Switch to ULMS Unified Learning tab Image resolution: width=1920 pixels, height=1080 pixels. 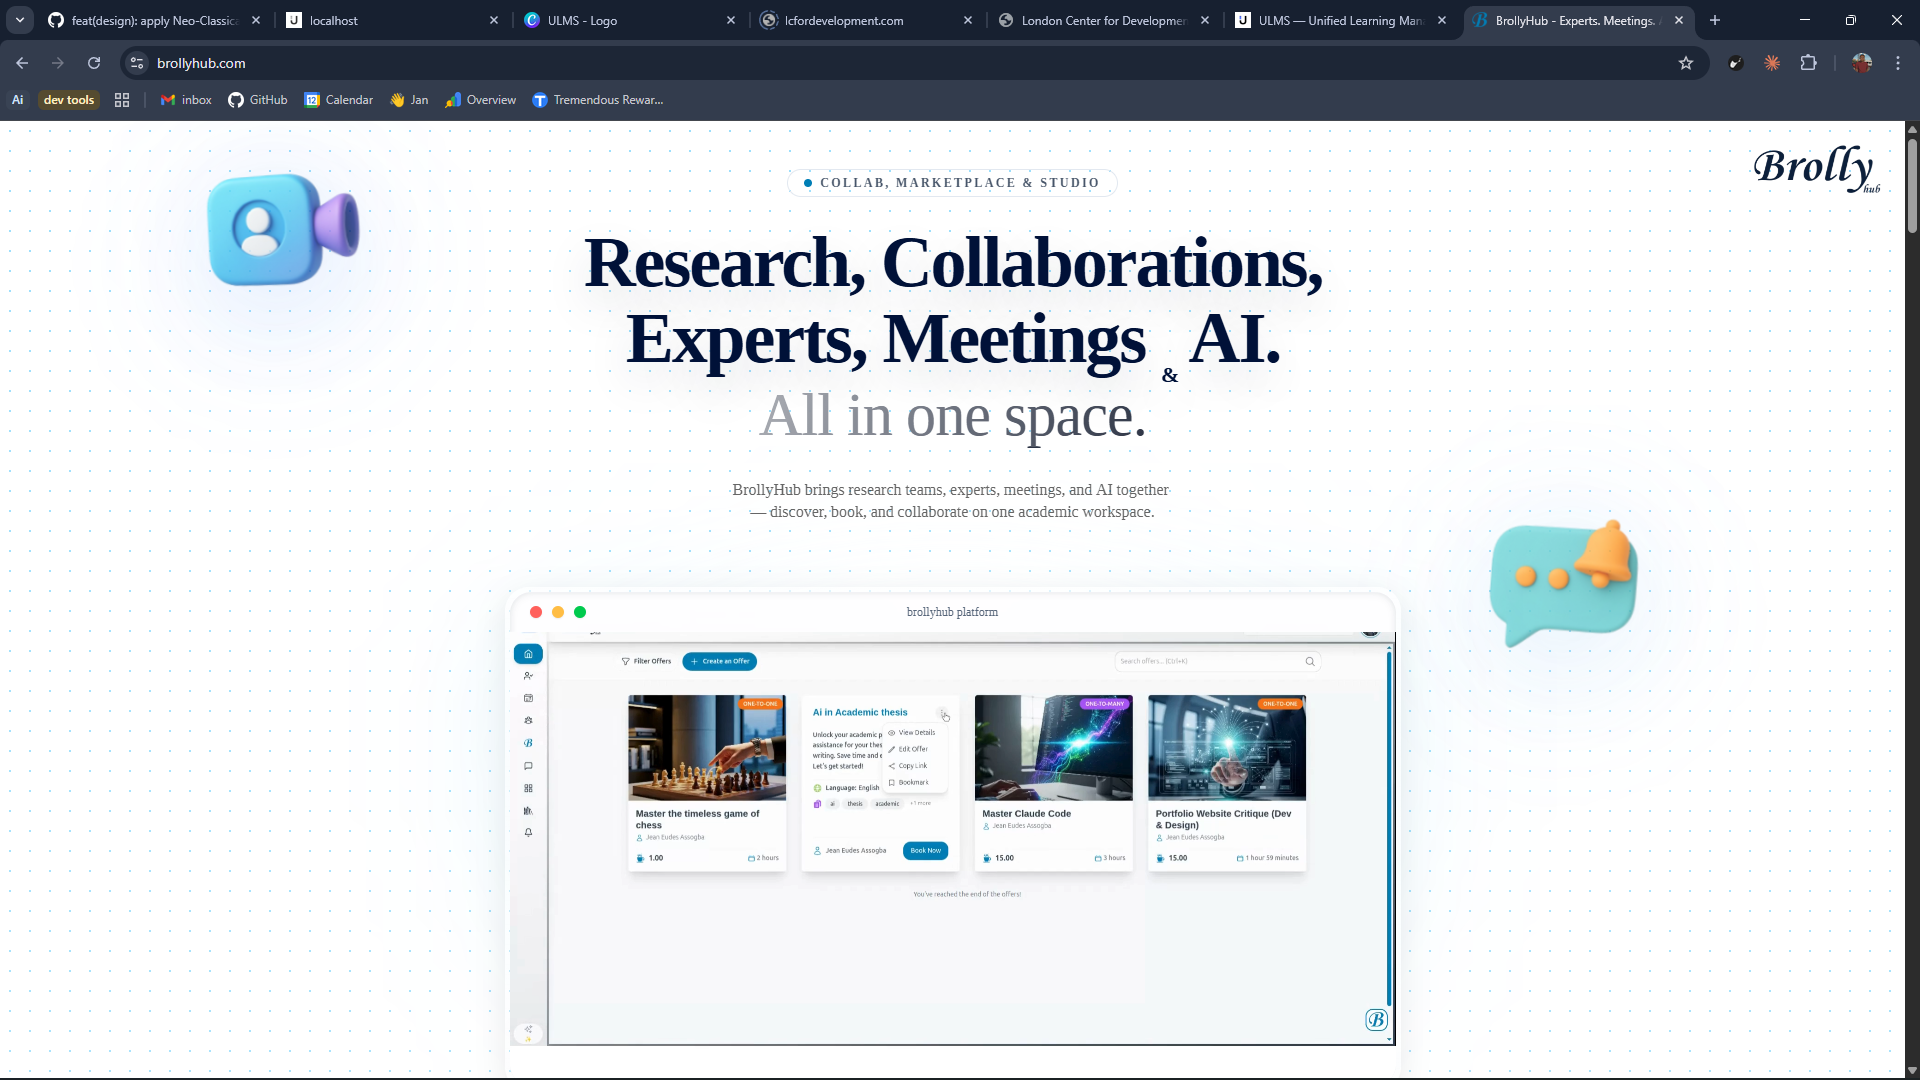[x=1340, y=20]
